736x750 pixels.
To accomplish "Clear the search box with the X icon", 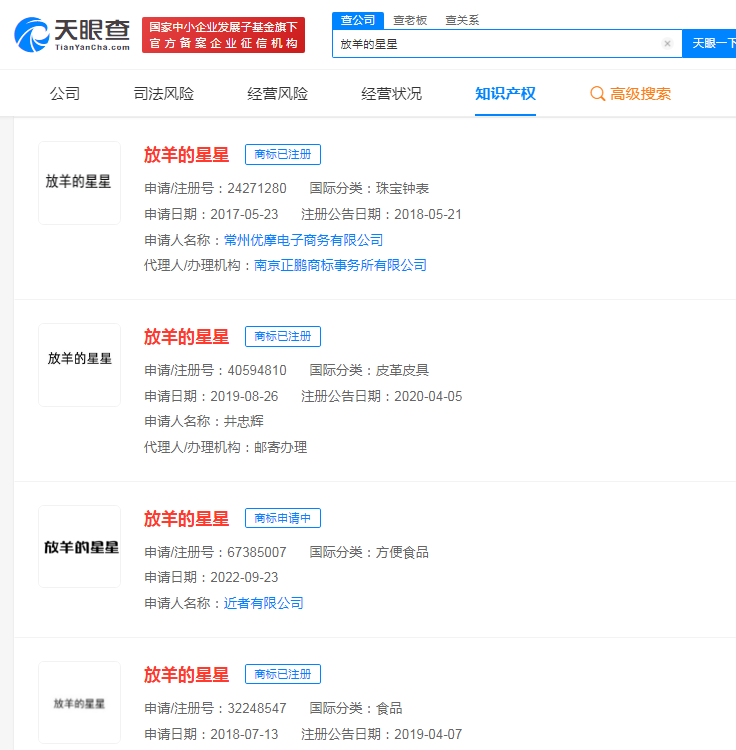I will tap(667, 44).
